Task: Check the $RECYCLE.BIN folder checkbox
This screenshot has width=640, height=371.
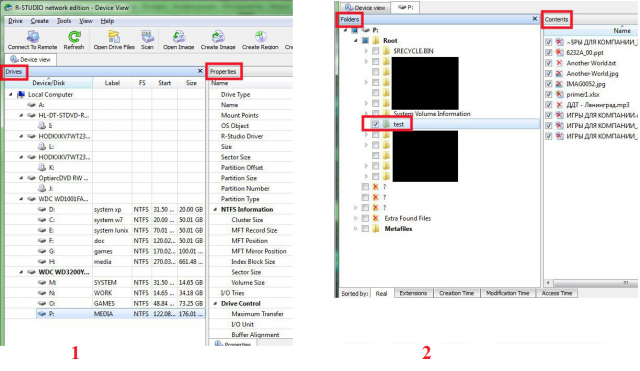Action: pyautogui.click(x=376, y=51)
